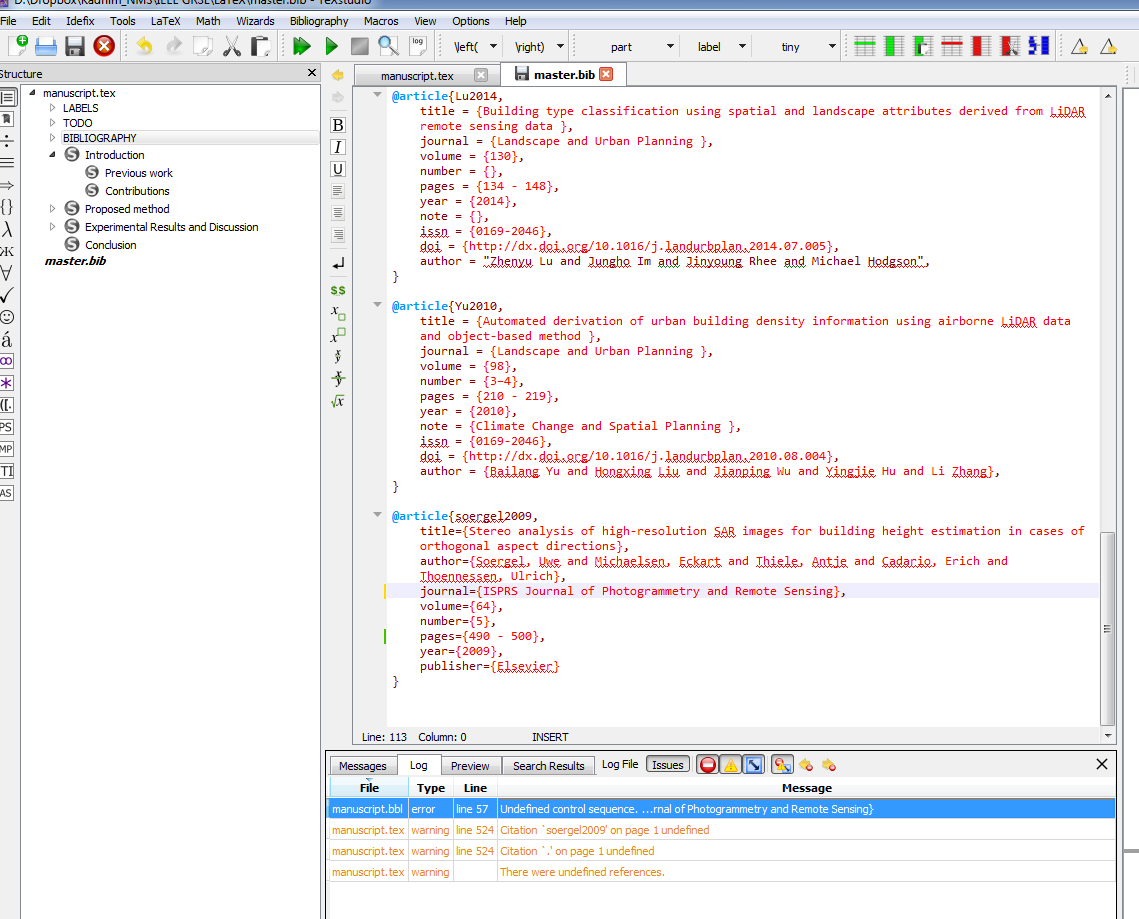Switch to the Messages tab
Viewport: 1139px width, 919px height.
pos(362,766)
